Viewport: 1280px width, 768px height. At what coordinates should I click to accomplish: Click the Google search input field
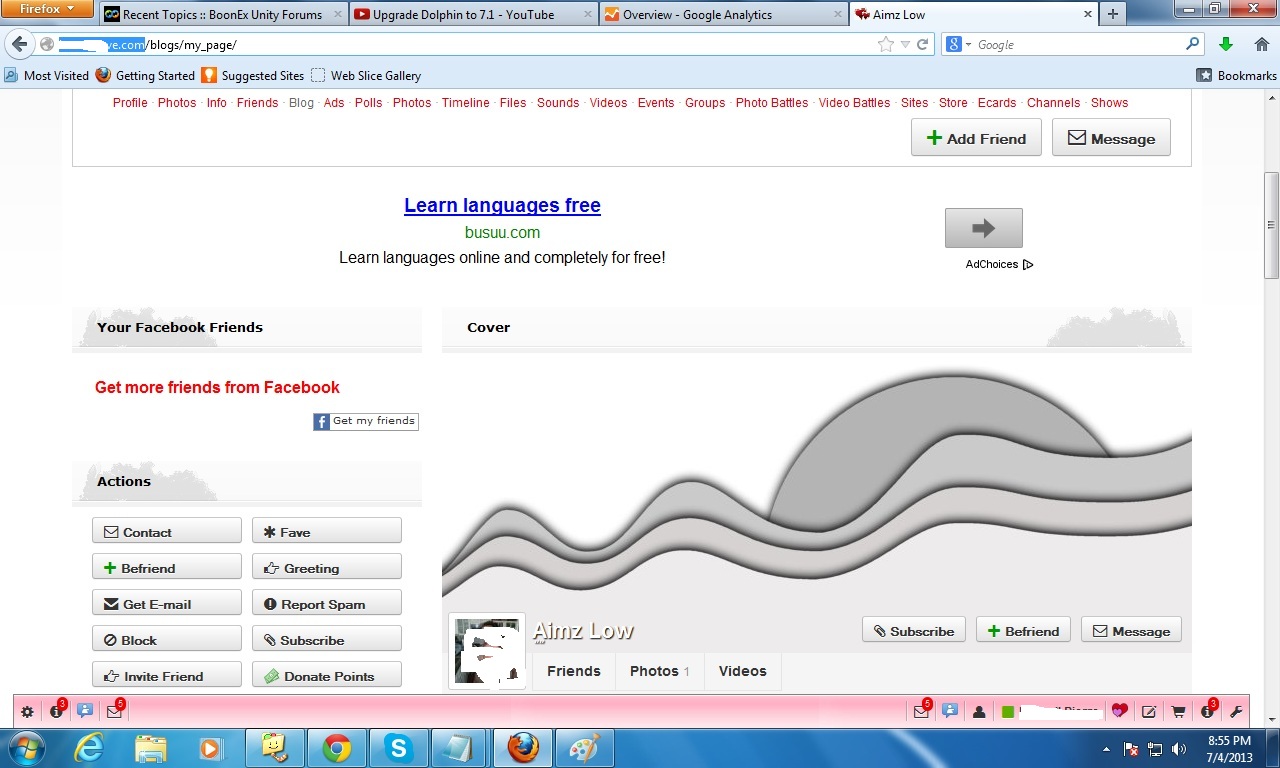point(1078,44)
